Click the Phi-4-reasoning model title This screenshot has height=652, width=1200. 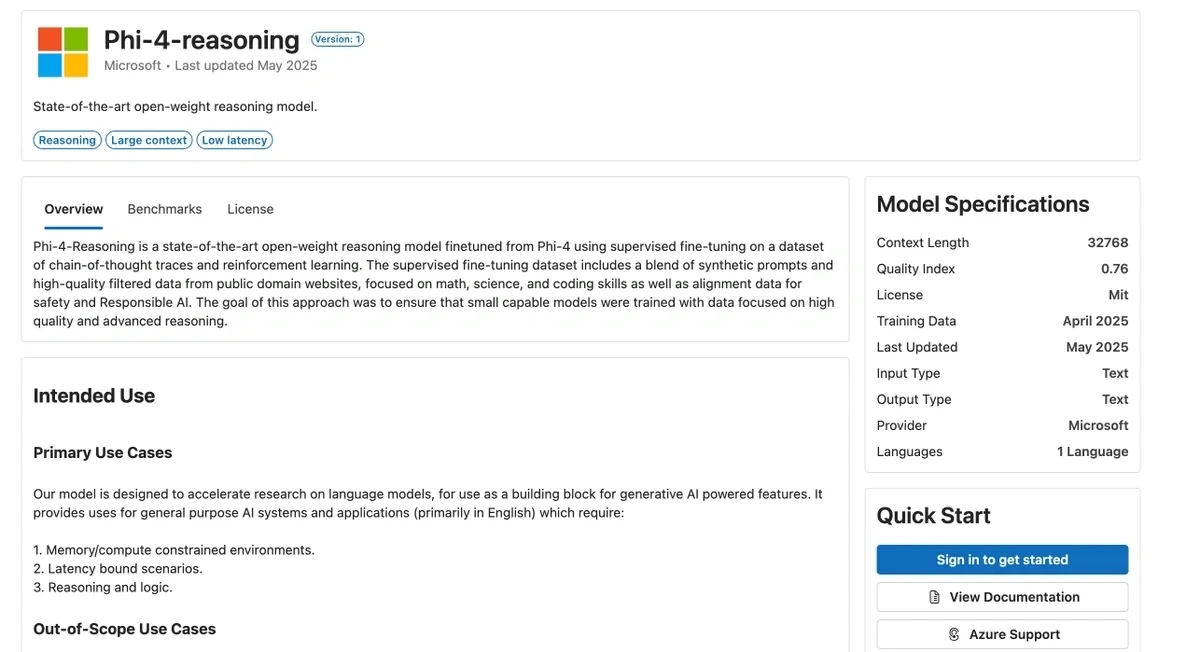[201, 40]
